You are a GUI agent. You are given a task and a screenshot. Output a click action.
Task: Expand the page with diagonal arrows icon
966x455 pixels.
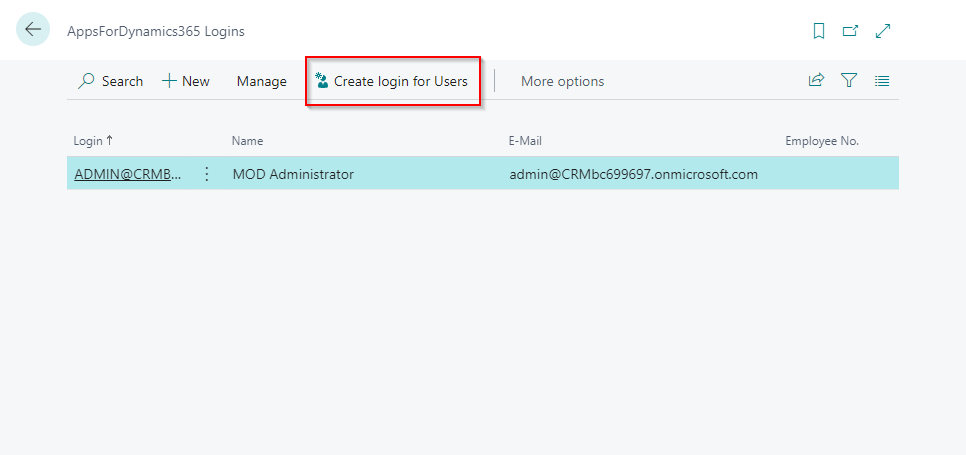pos(883,31)
